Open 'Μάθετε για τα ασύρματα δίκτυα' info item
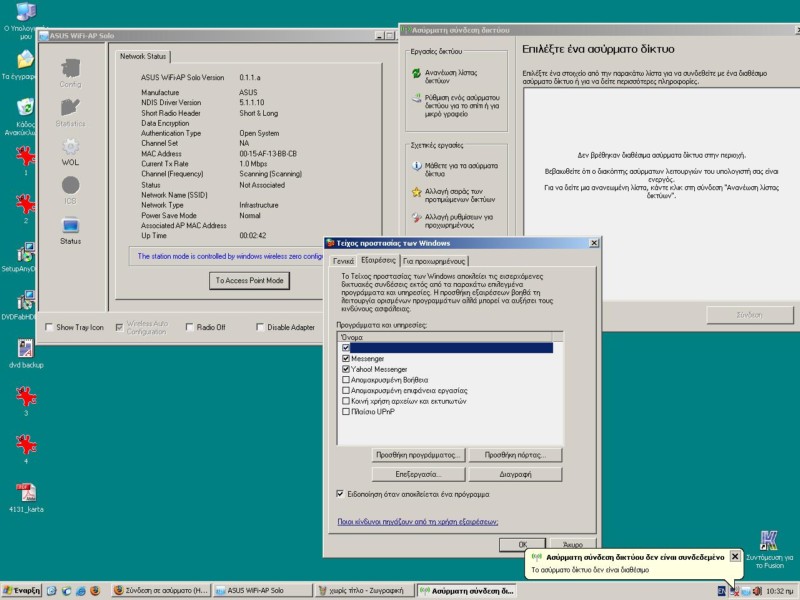Screen dimensions: 800x600 [x=455, y=169]
